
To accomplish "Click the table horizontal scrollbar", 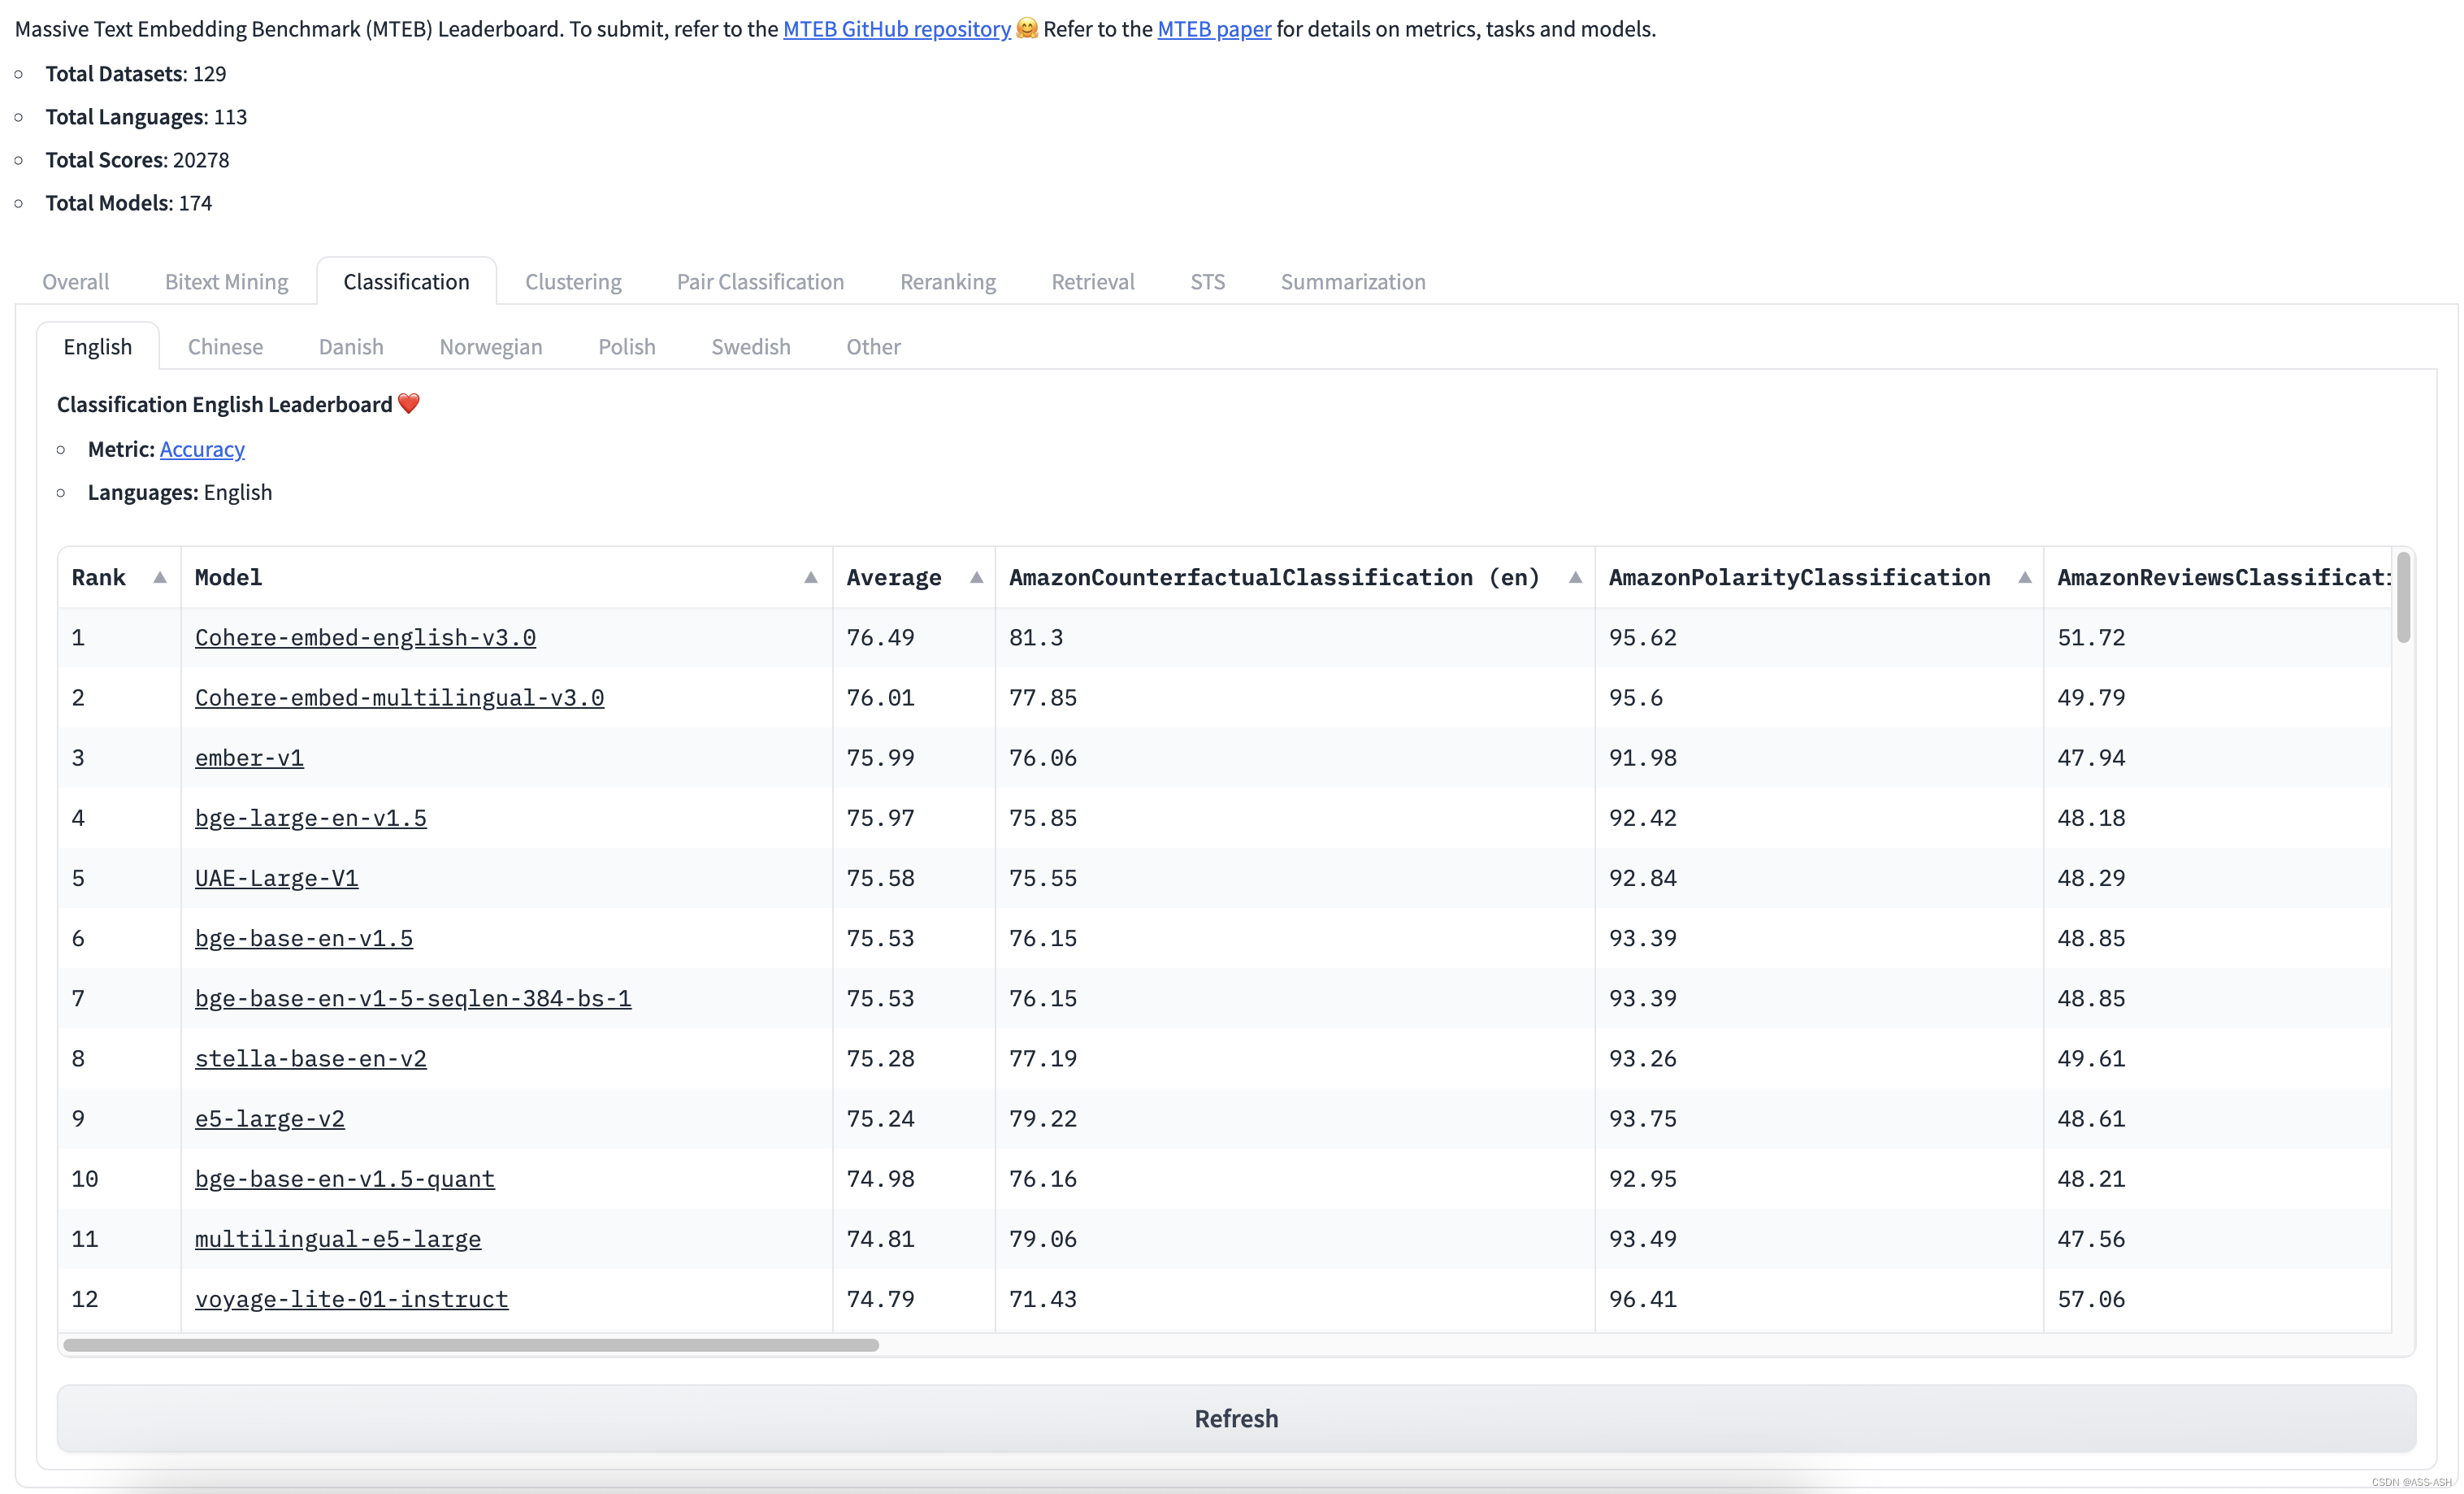I will pos(470,1345).
